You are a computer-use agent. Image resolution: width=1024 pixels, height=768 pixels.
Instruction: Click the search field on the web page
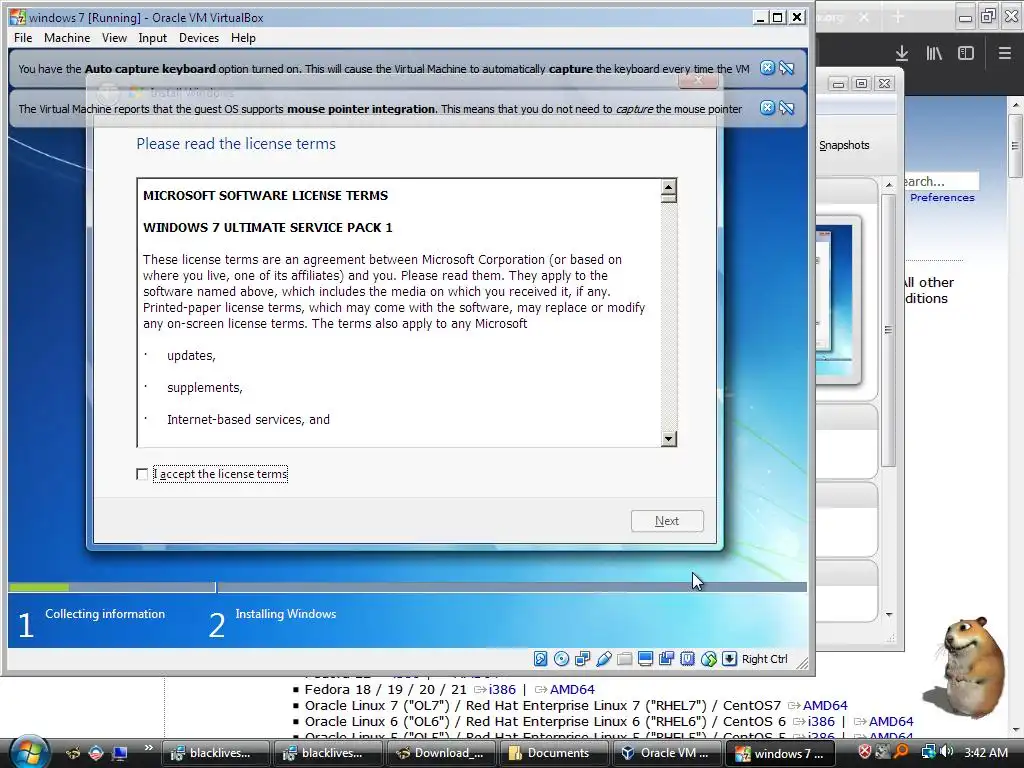(940, 181)
